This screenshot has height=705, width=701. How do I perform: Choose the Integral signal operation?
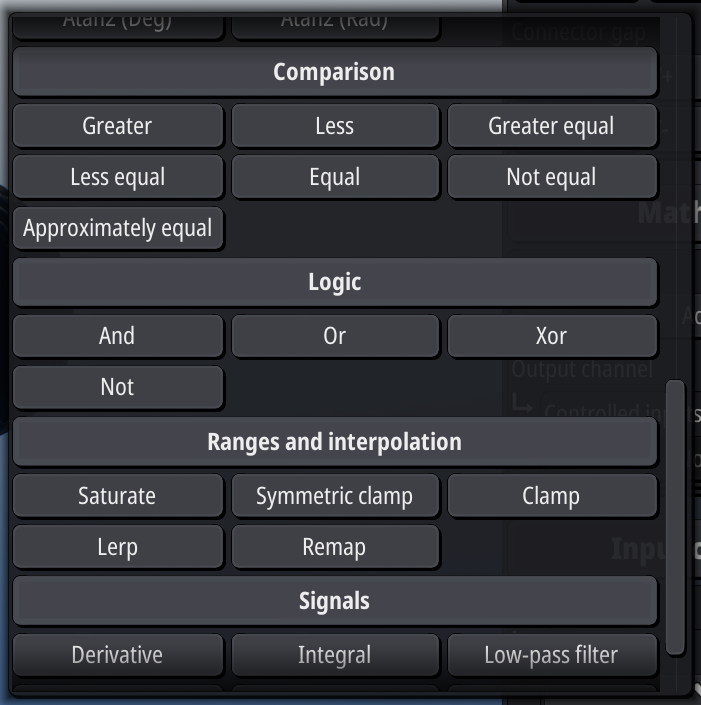(335, 655)
